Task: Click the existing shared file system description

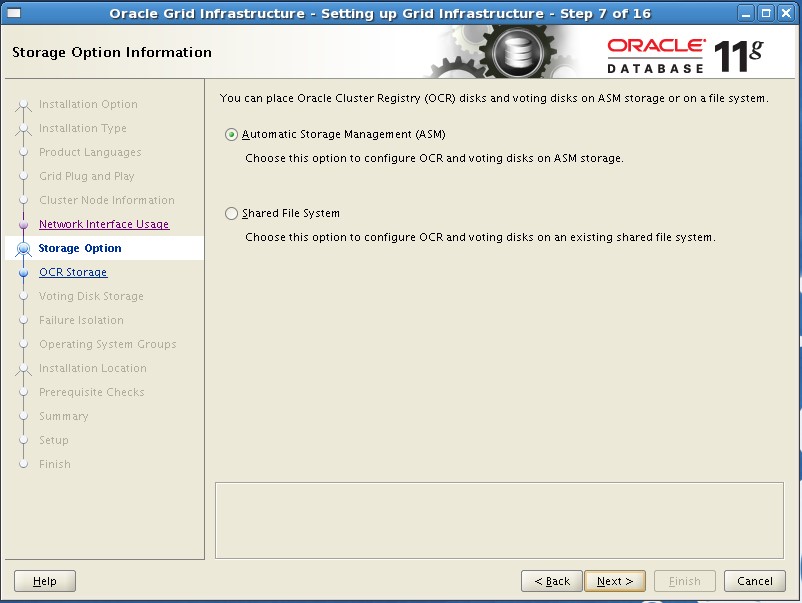Action: click(x=480, y=237)
